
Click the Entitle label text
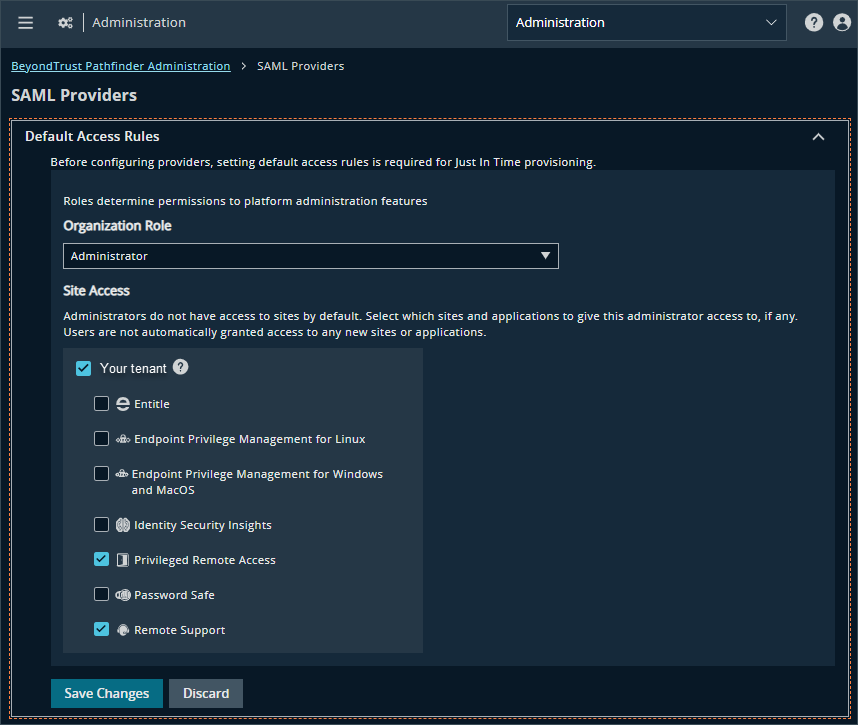click(152, 404)
